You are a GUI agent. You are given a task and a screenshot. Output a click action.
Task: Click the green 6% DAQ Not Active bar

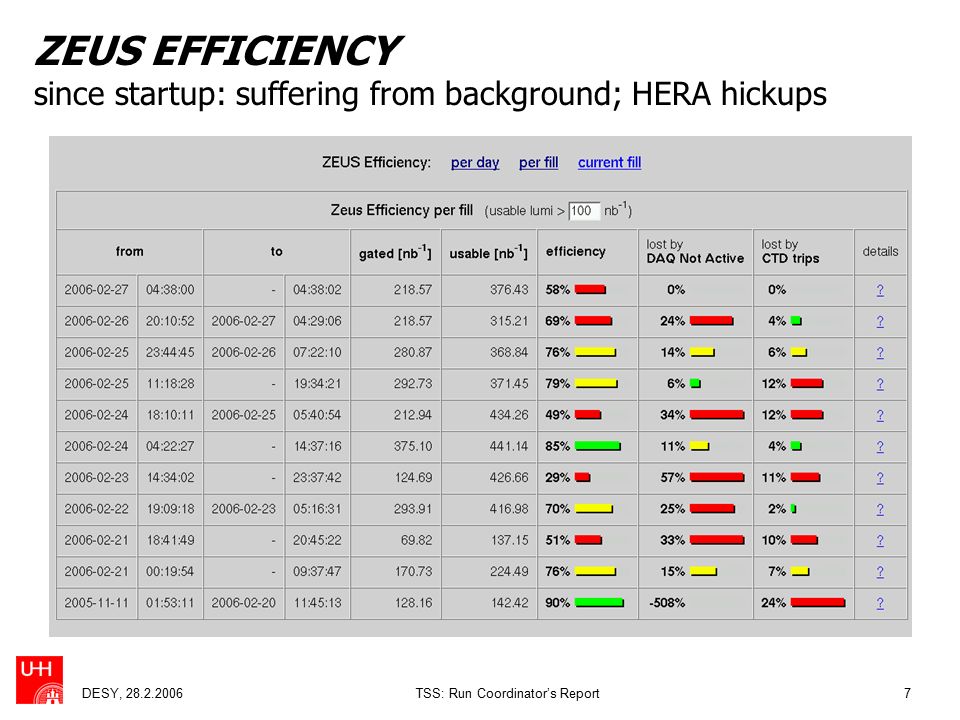coord(696,384)
